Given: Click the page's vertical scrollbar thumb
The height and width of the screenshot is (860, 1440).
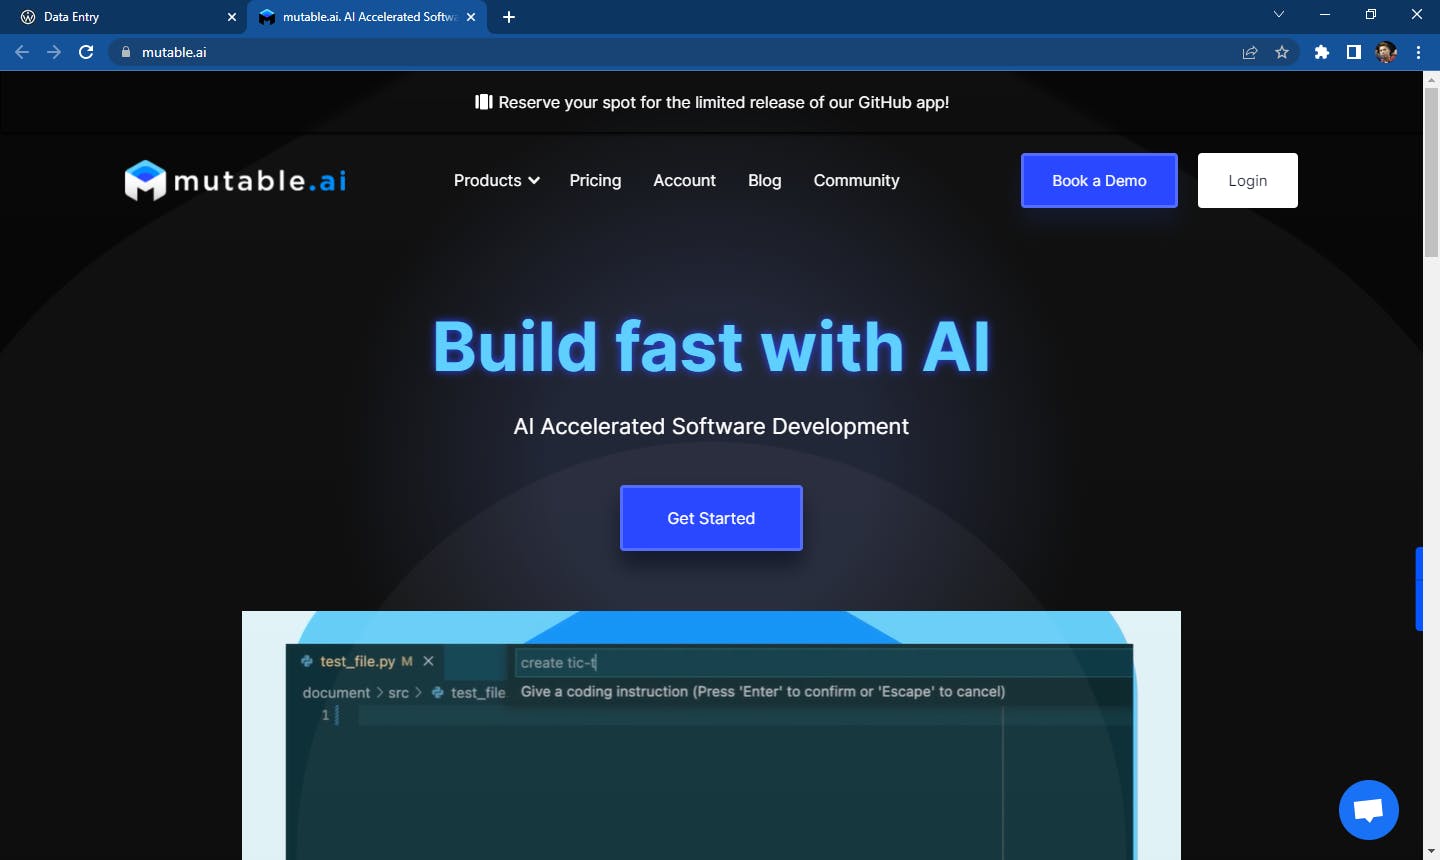Looking at the screenshot, I should [1431, 170].
